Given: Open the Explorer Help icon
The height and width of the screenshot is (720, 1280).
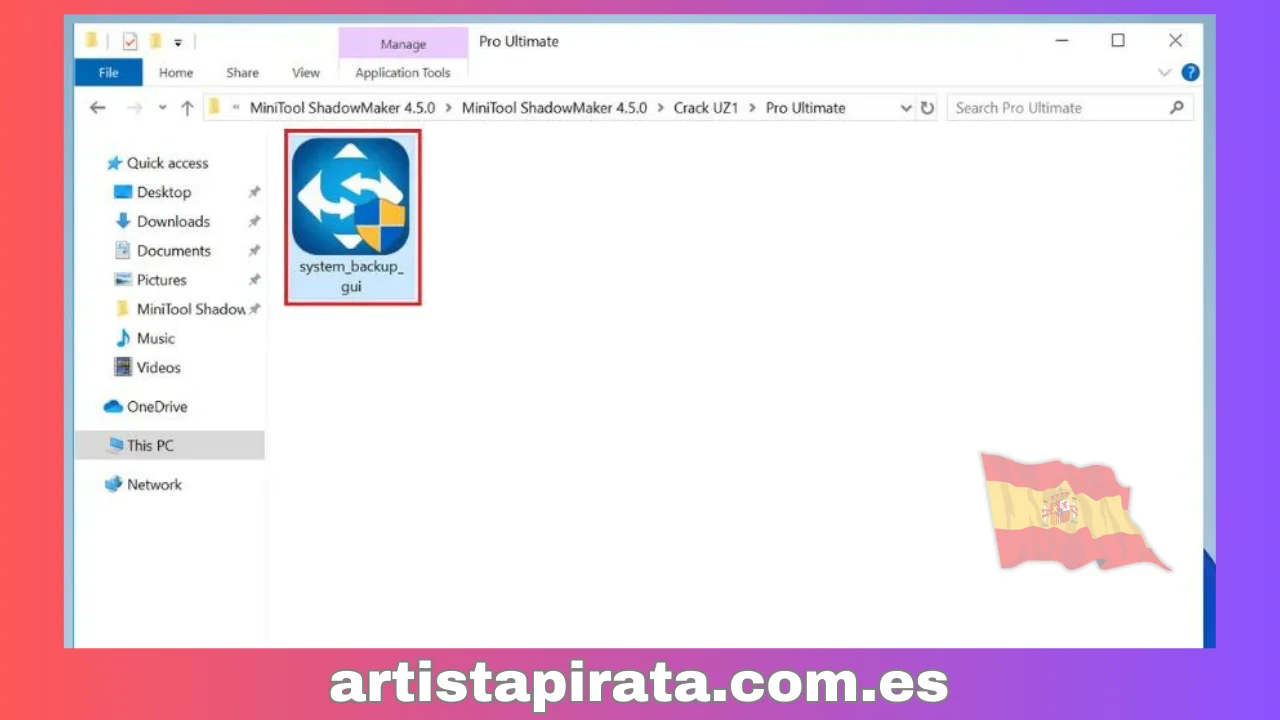Looking at the screenshot, I should [1190, 72].
